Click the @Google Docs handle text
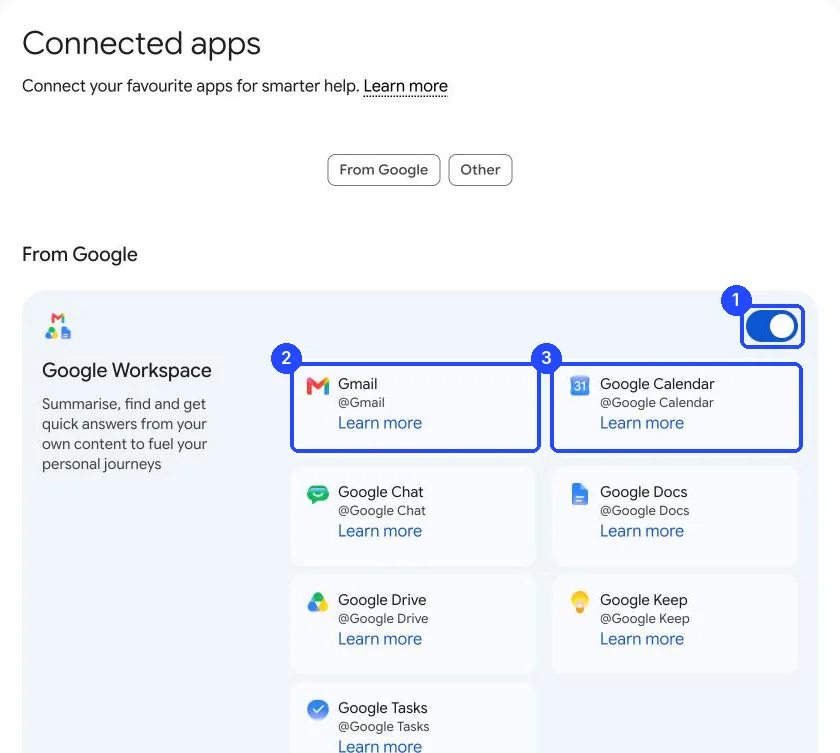This screenshot has width=840, height=753. click(x=644, y=511)
